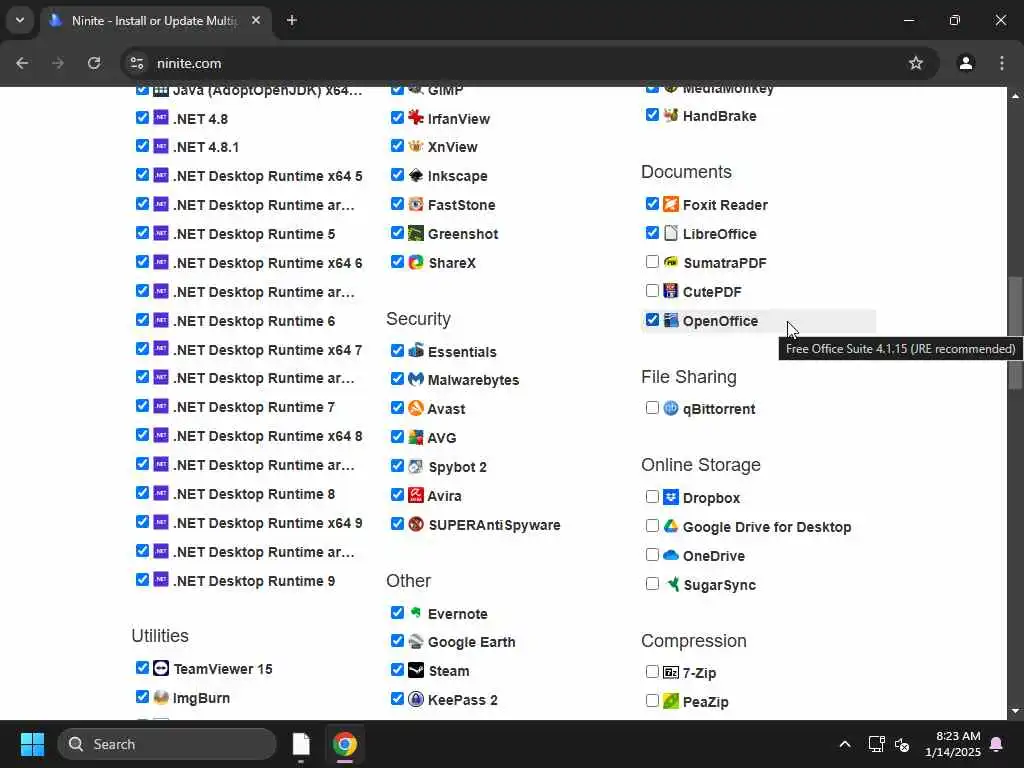Click the Google Earth icon

click(415, 641)
